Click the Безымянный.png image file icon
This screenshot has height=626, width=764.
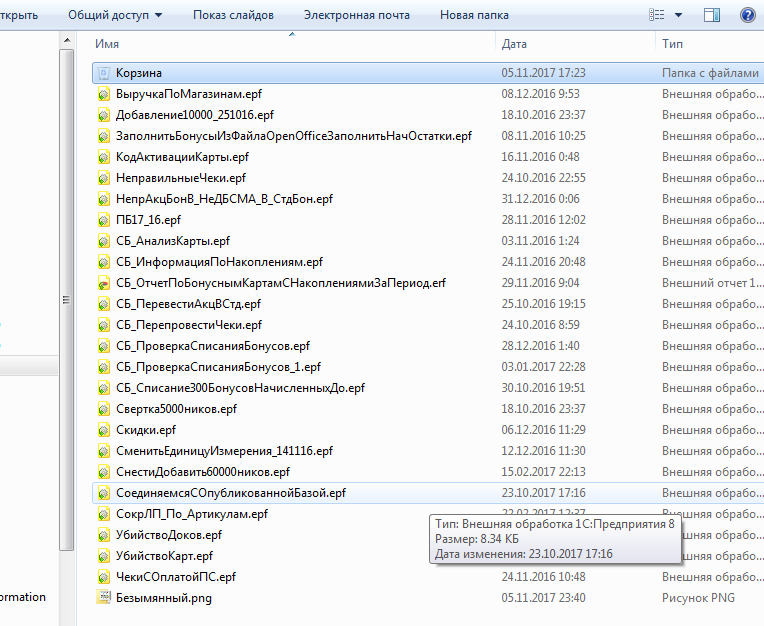pyautogui.click(x=105, y=598)
